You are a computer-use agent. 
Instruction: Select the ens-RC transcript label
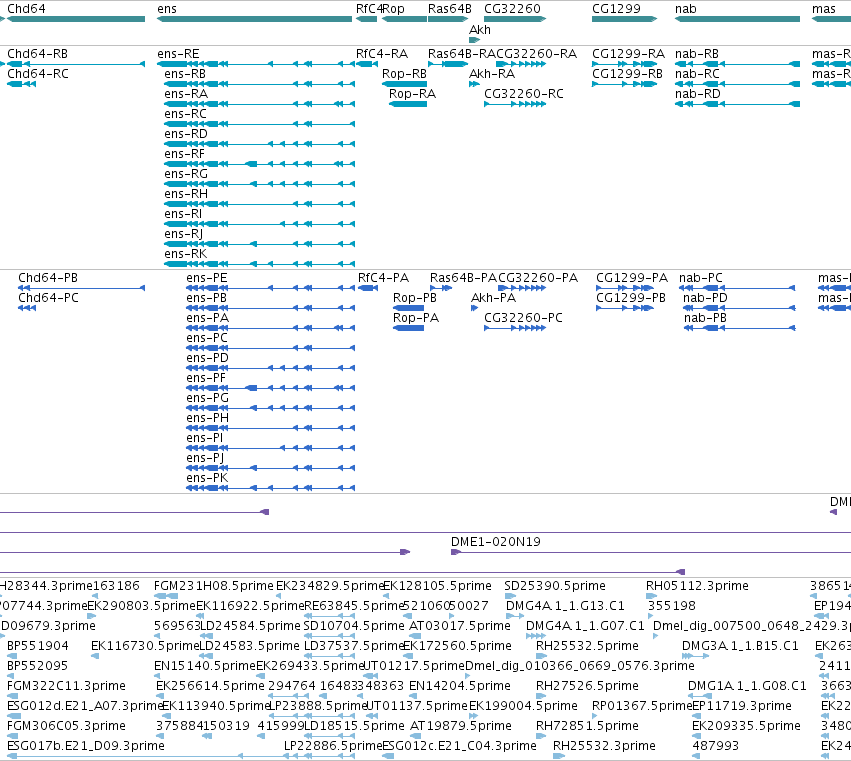pos(185,114)
